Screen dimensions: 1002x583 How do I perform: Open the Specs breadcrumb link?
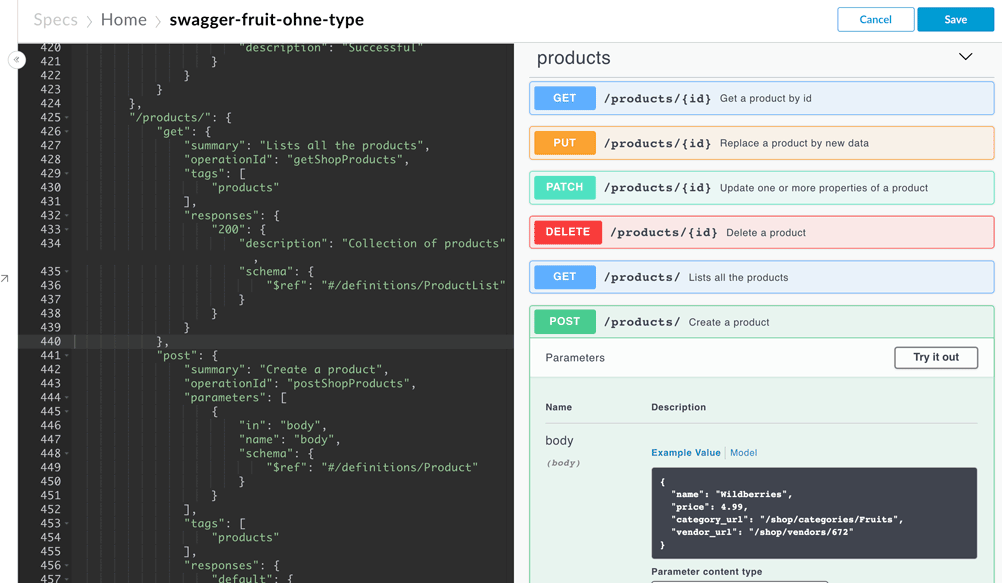(x=56, y=20)
